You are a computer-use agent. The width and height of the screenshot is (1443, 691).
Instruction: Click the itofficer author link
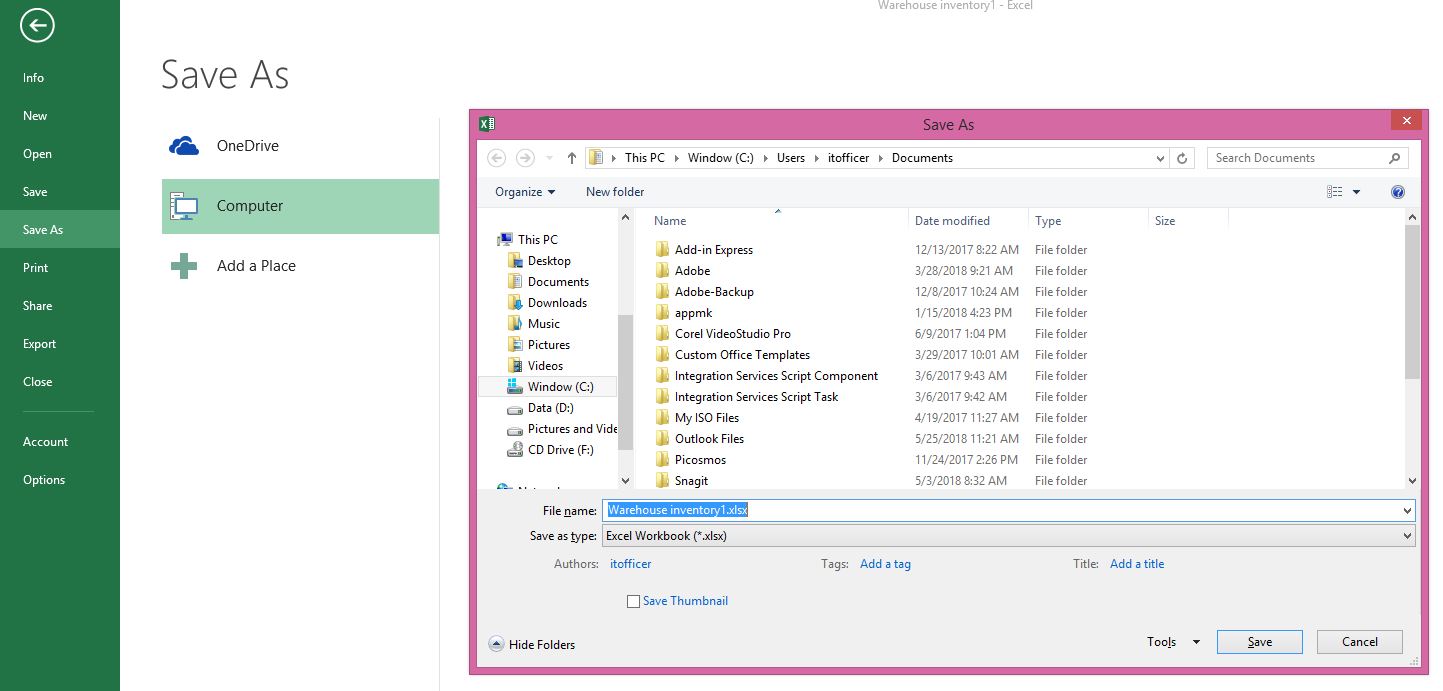[x=630, y=564]
